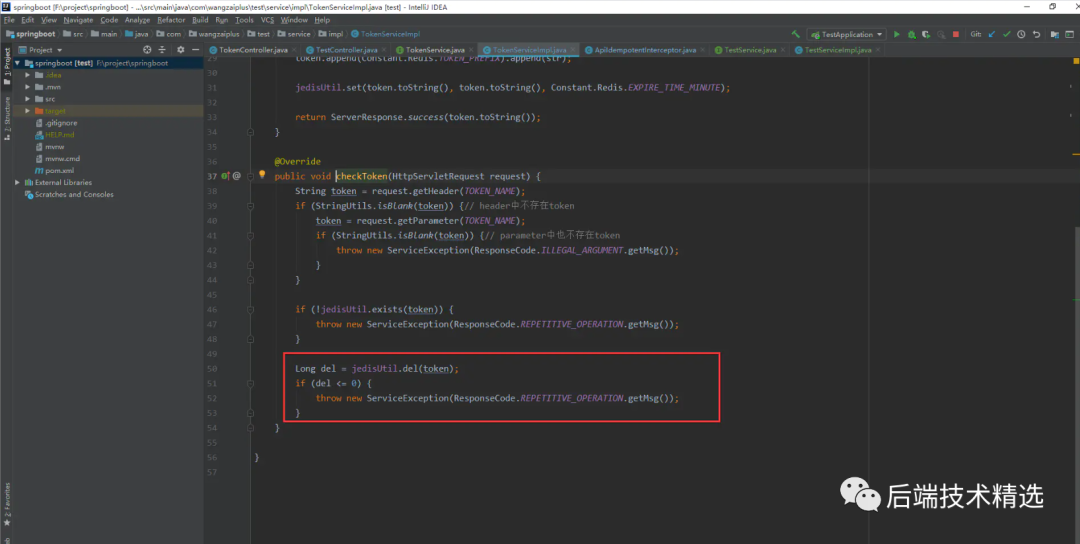Screen dimensions: 1080x544
Task: Expand the .idea folder
Action: point(28,75)
